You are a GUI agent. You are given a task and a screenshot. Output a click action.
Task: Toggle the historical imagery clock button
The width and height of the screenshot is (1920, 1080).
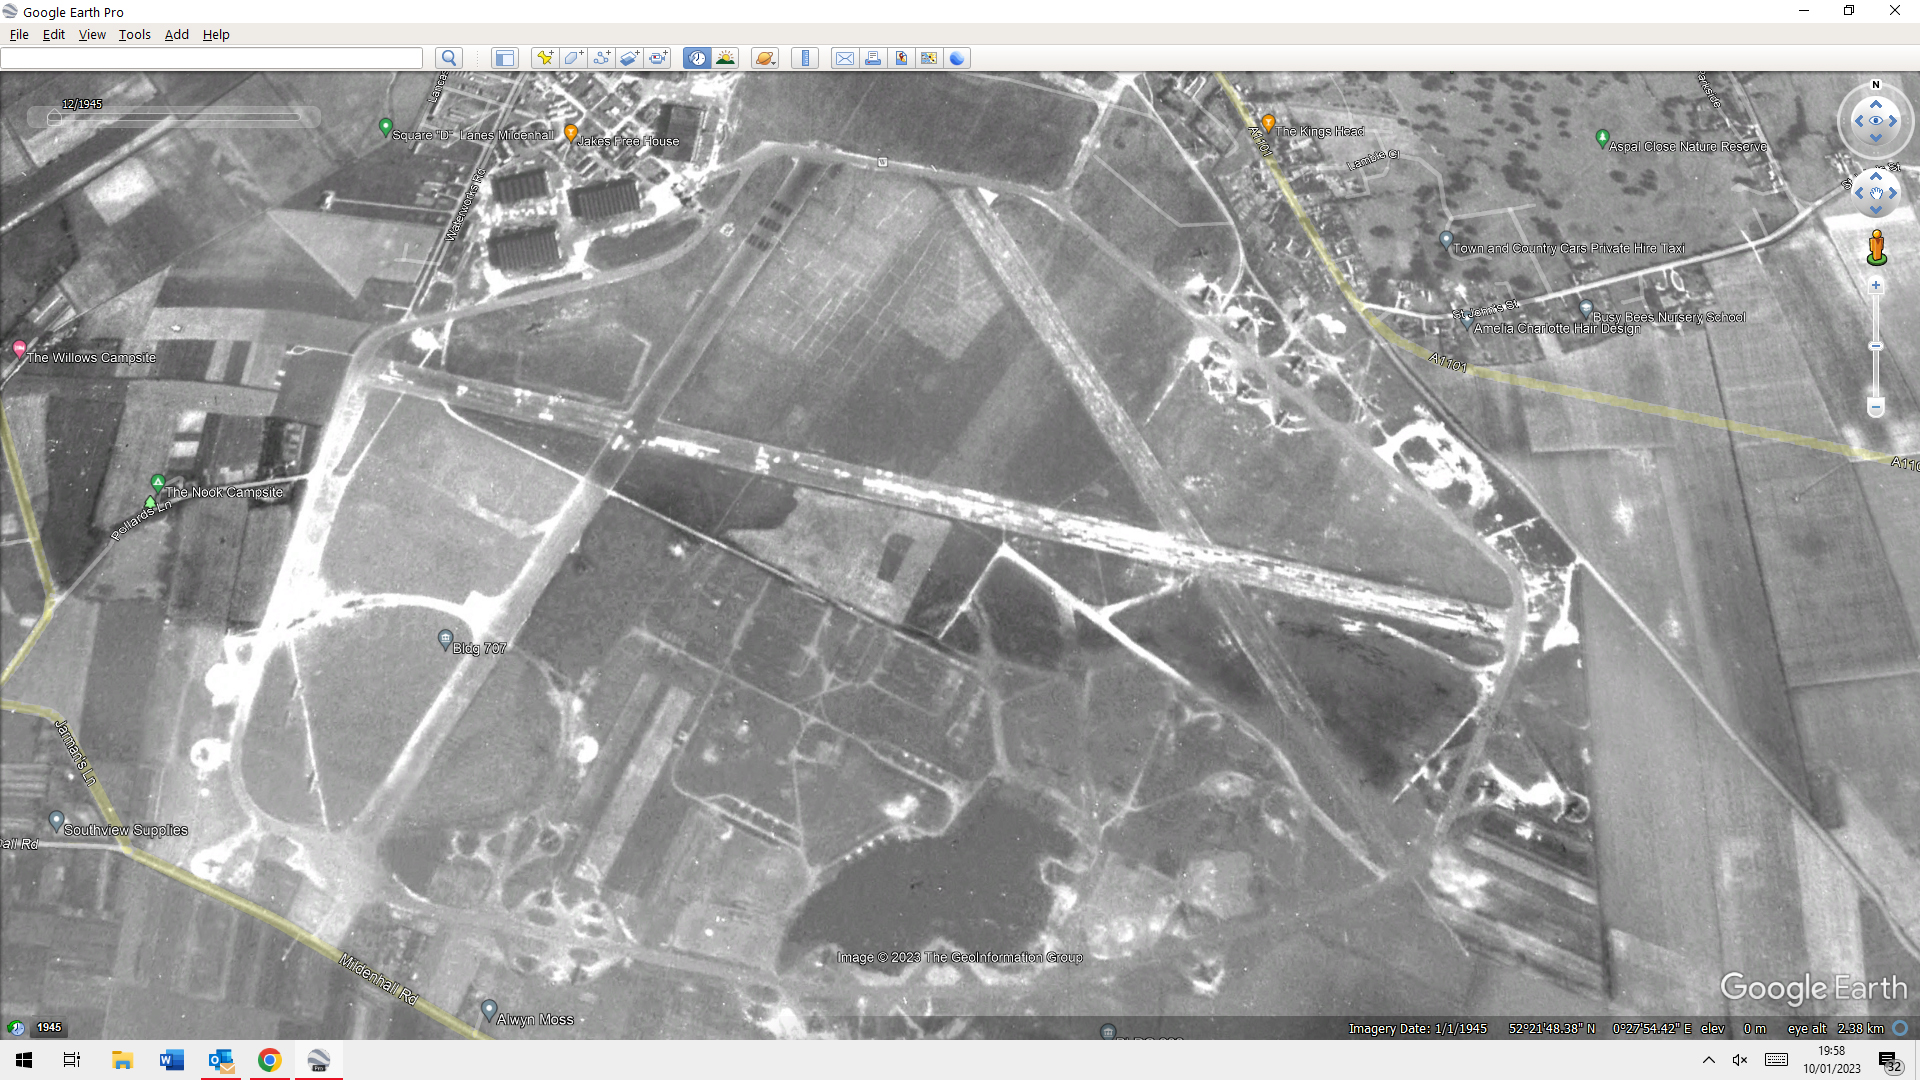point(697,58)
